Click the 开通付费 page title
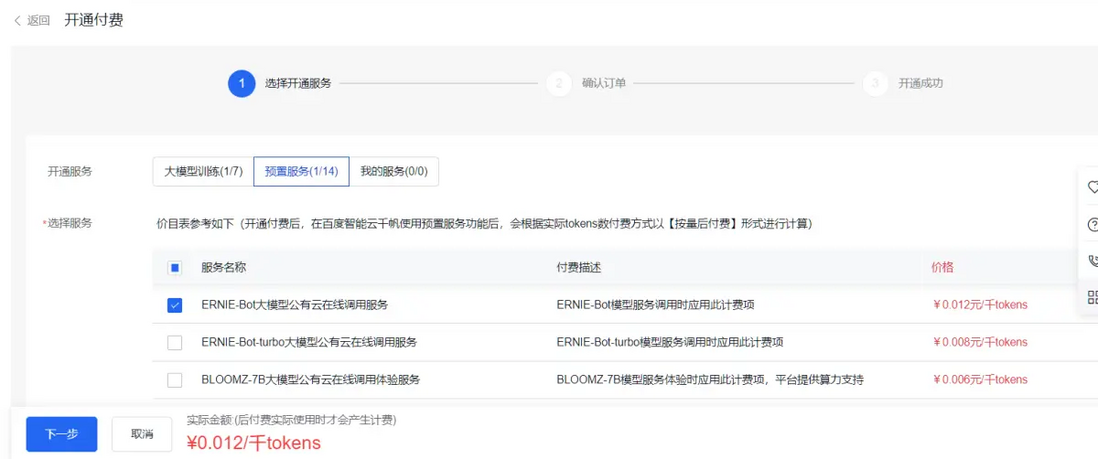Viewport: 1098px width, 459px height. [x=94, y=20]
